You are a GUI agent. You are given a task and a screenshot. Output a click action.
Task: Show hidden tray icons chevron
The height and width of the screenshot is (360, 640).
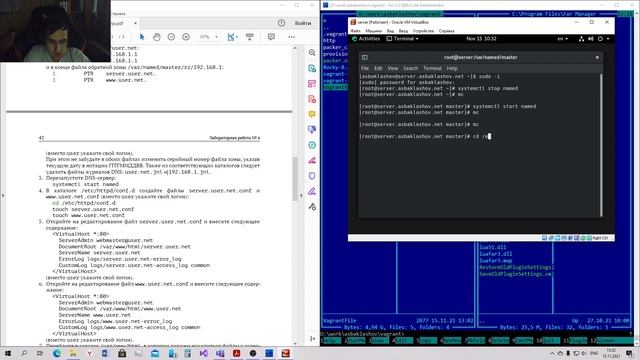point(552,353)
